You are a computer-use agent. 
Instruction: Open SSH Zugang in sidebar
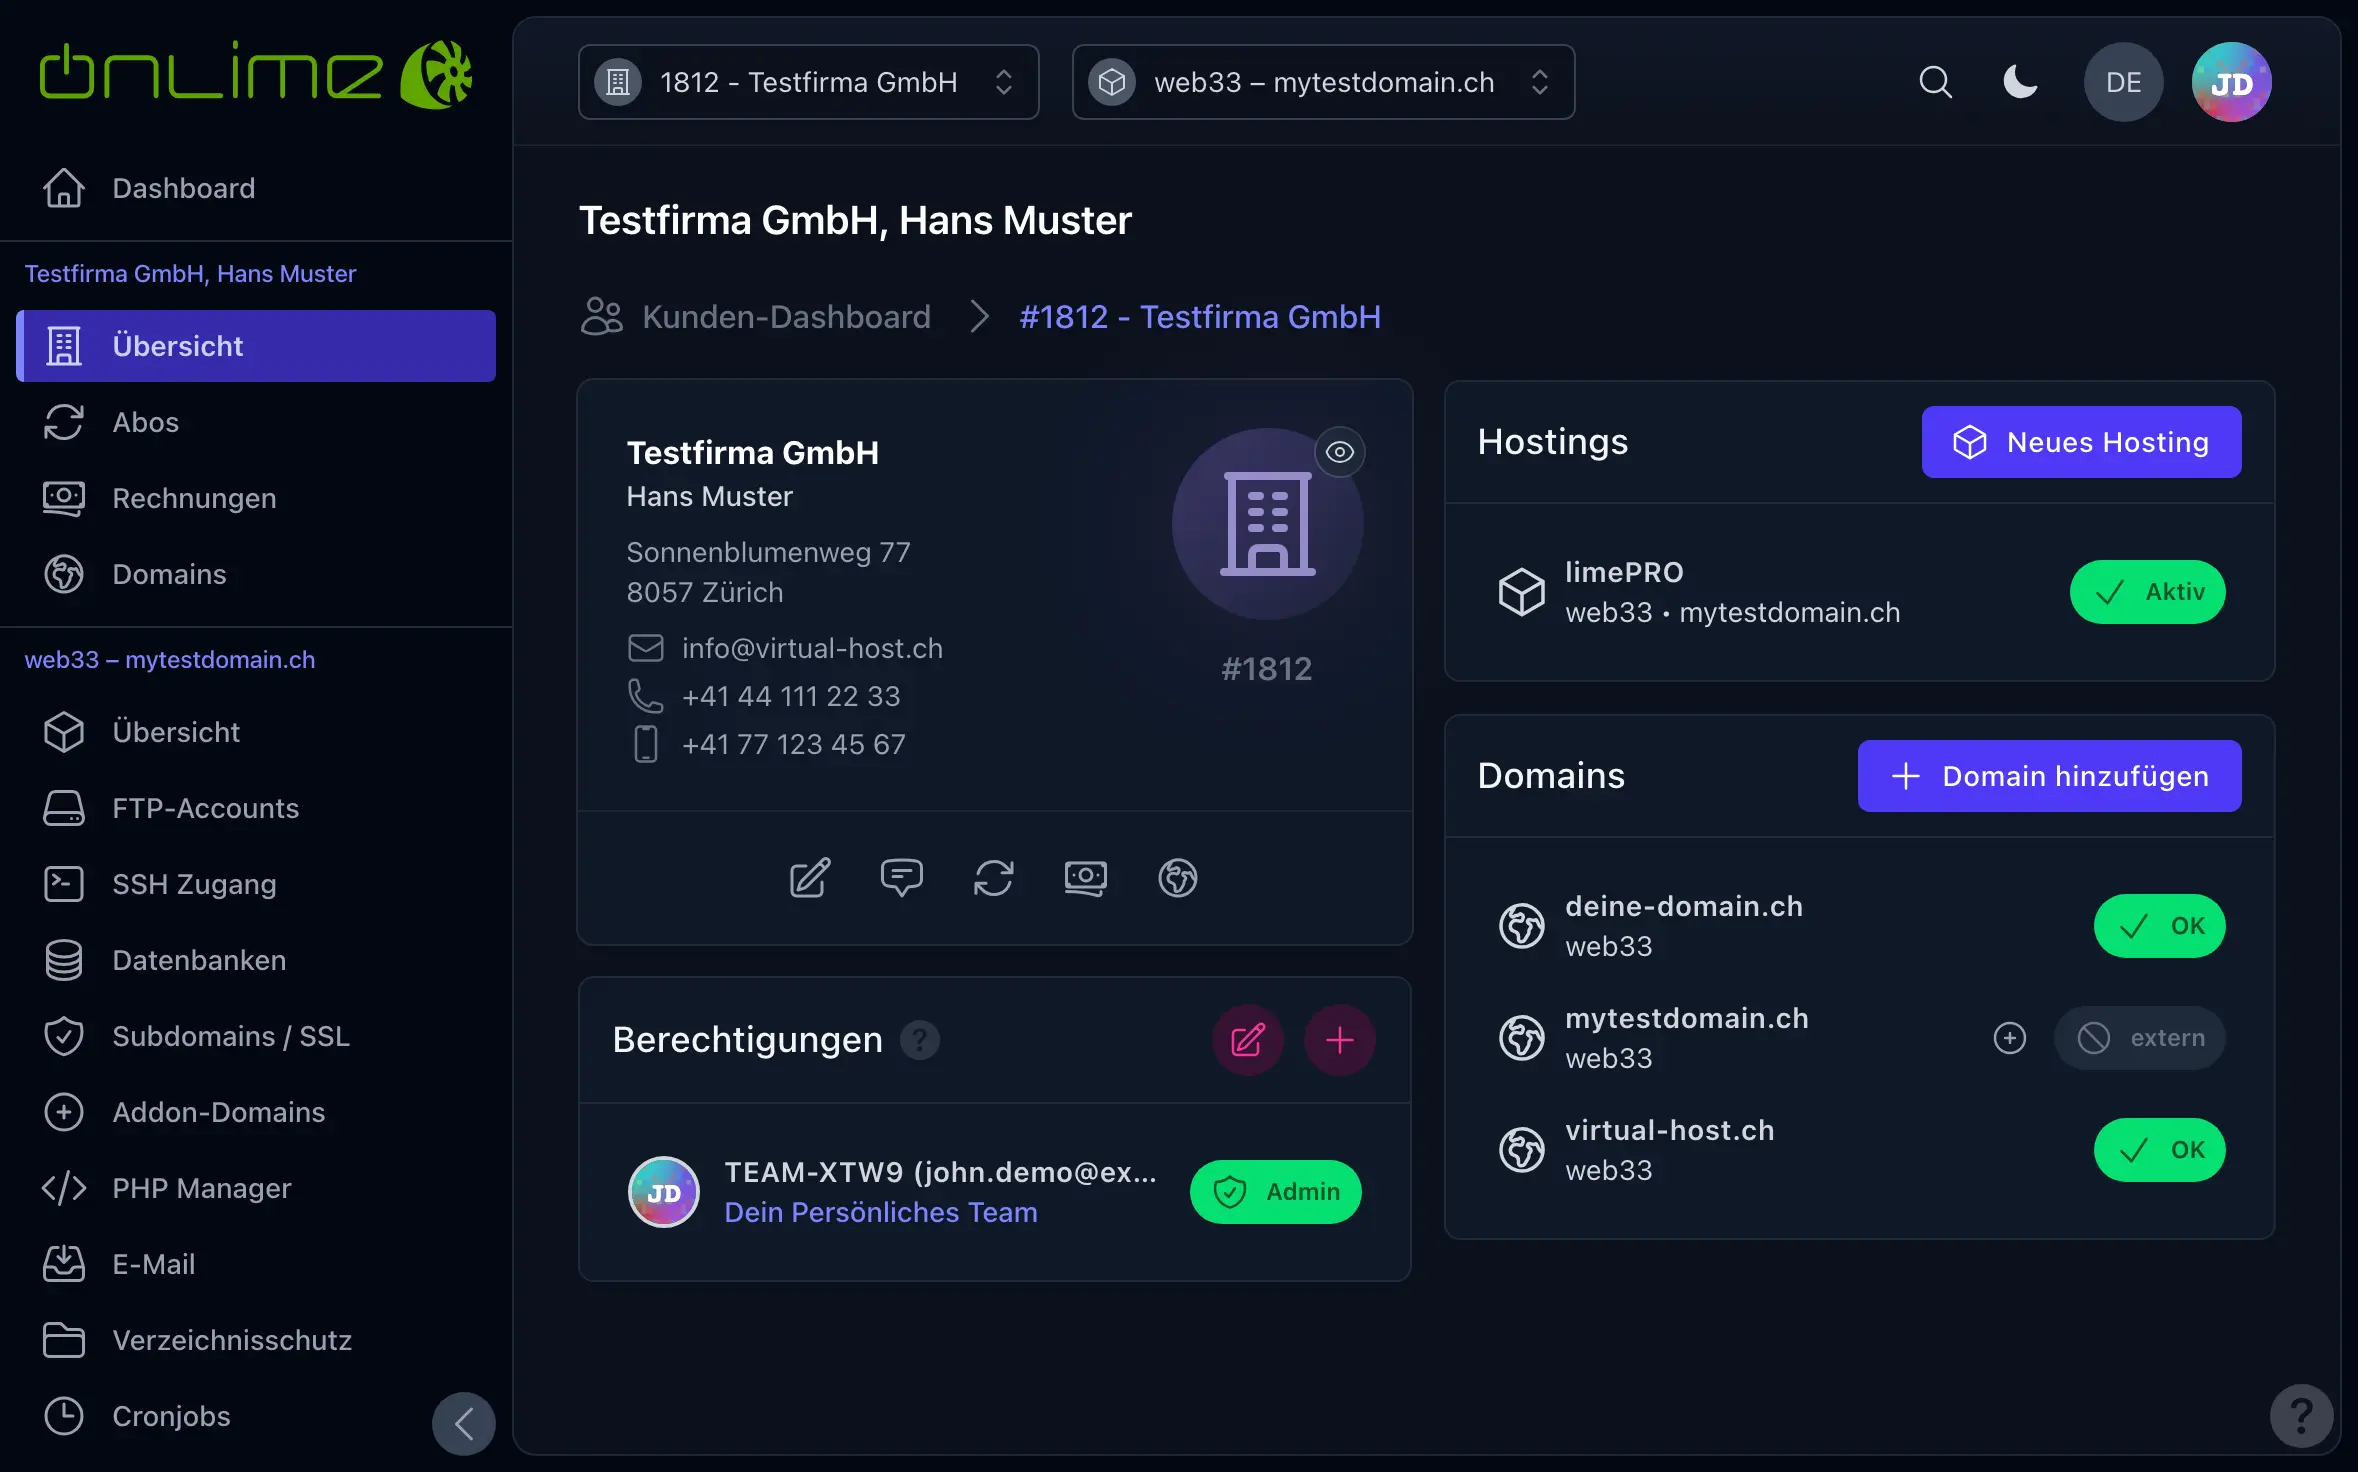coord(255,884)
